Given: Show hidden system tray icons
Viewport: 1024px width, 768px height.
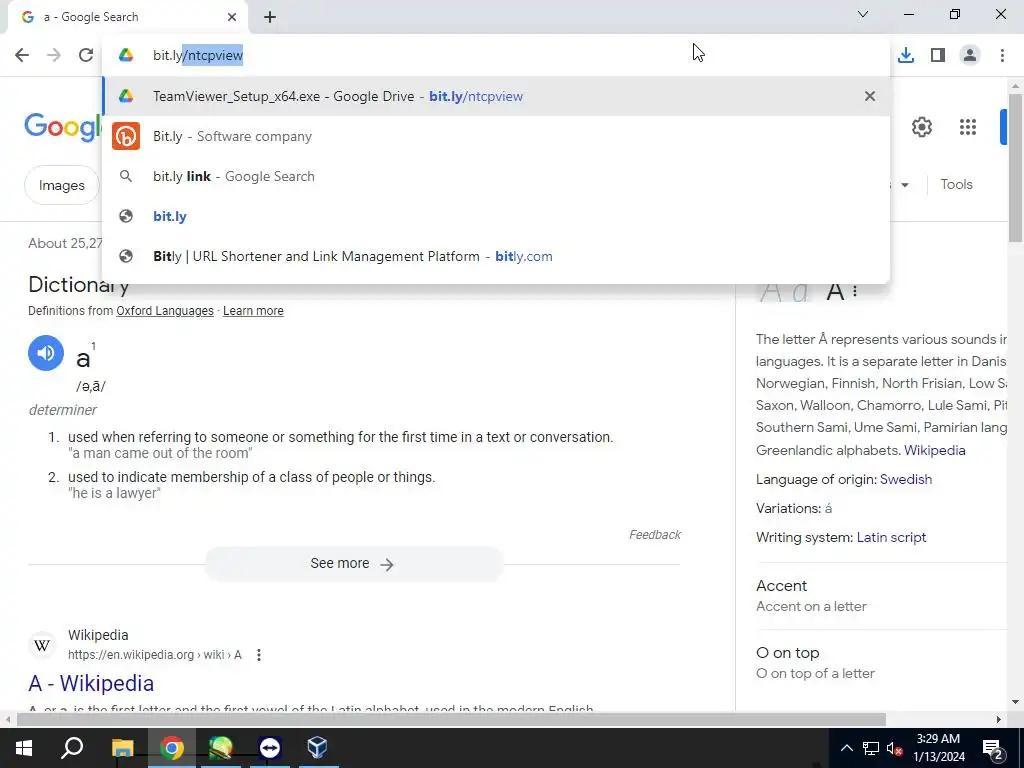Looking at the screenshot, I should point(846,748).
